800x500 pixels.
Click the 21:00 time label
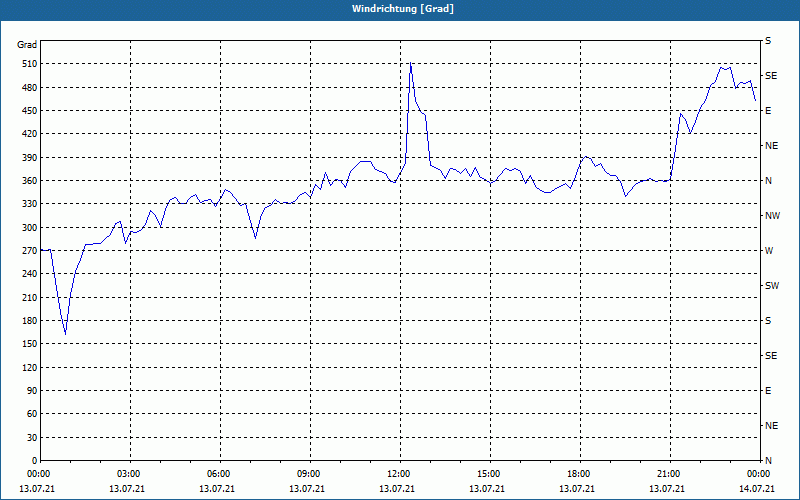(x=667, y=474)
